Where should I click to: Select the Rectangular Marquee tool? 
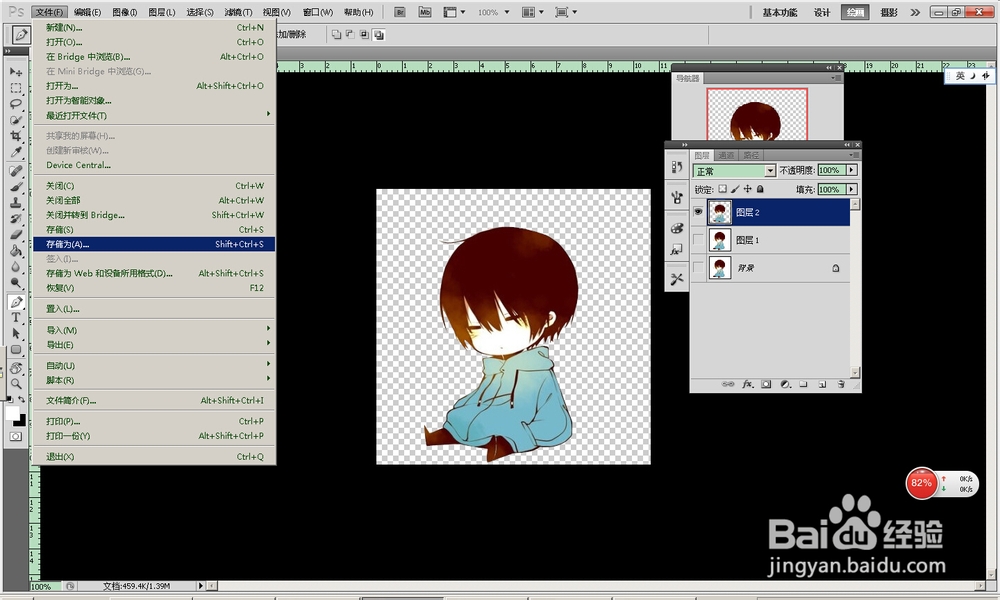16,88
